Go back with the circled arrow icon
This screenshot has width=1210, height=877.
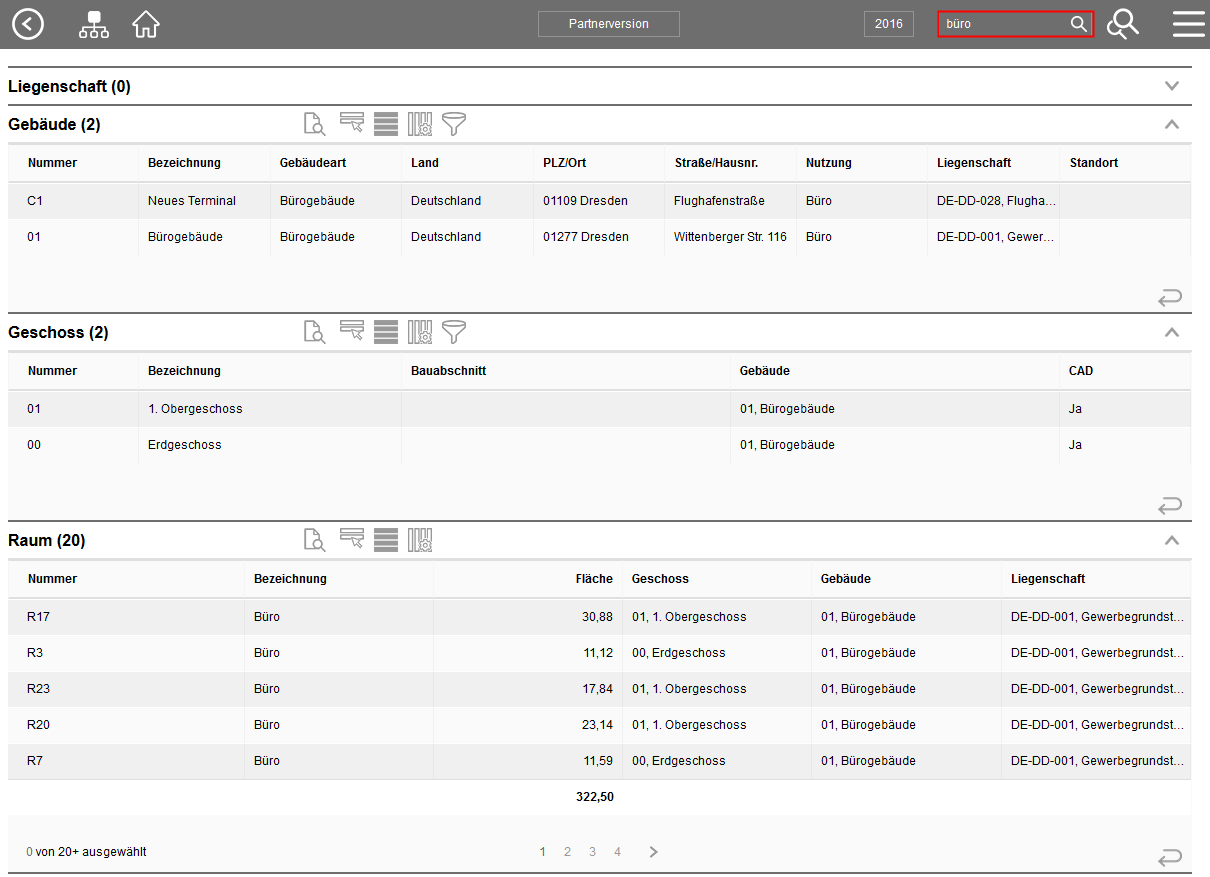click(x=28, y=24)
